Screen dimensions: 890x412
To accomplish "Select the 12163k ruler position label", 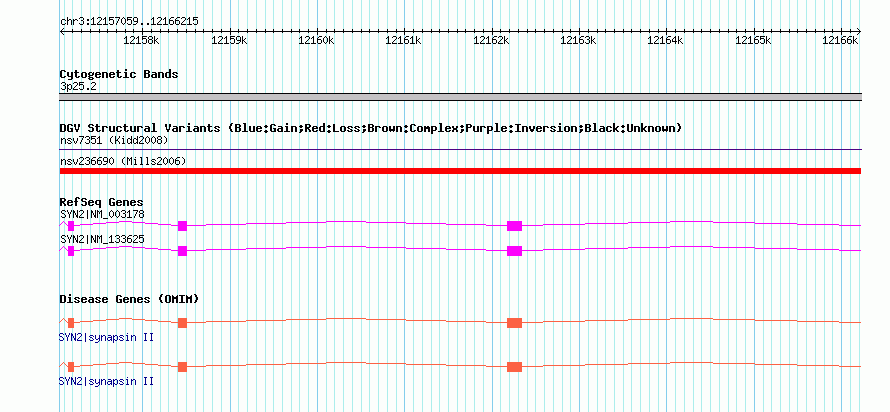I will click(x=578, y=40).
